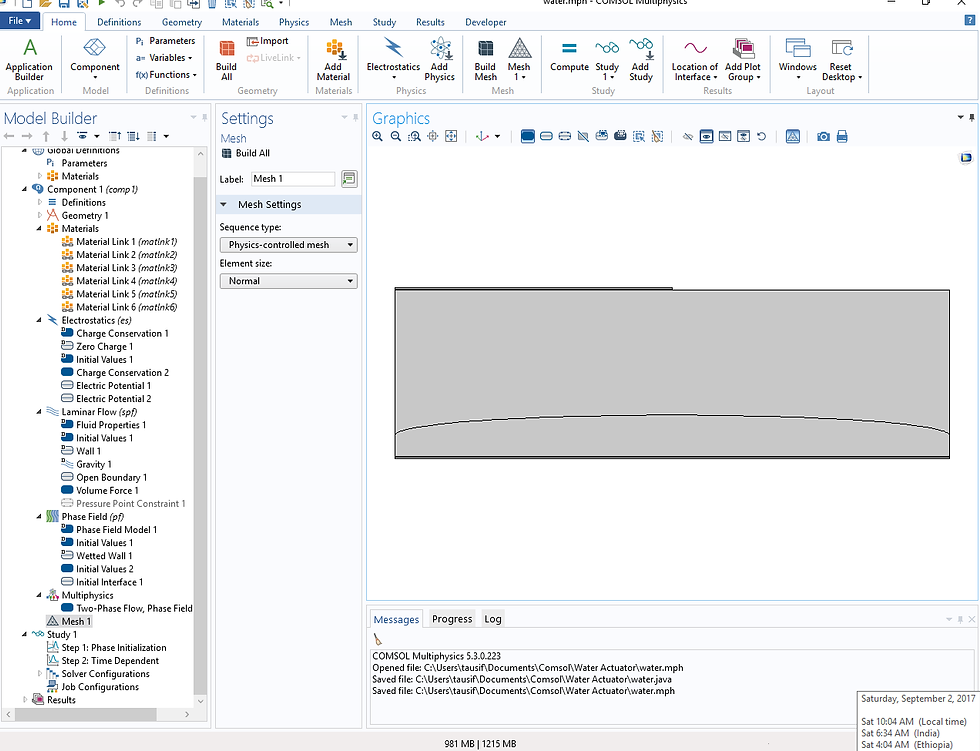Toggle the Select Box tool in Graphics toolbar
The width and height of the screenshot is (980, 751).
639,136
